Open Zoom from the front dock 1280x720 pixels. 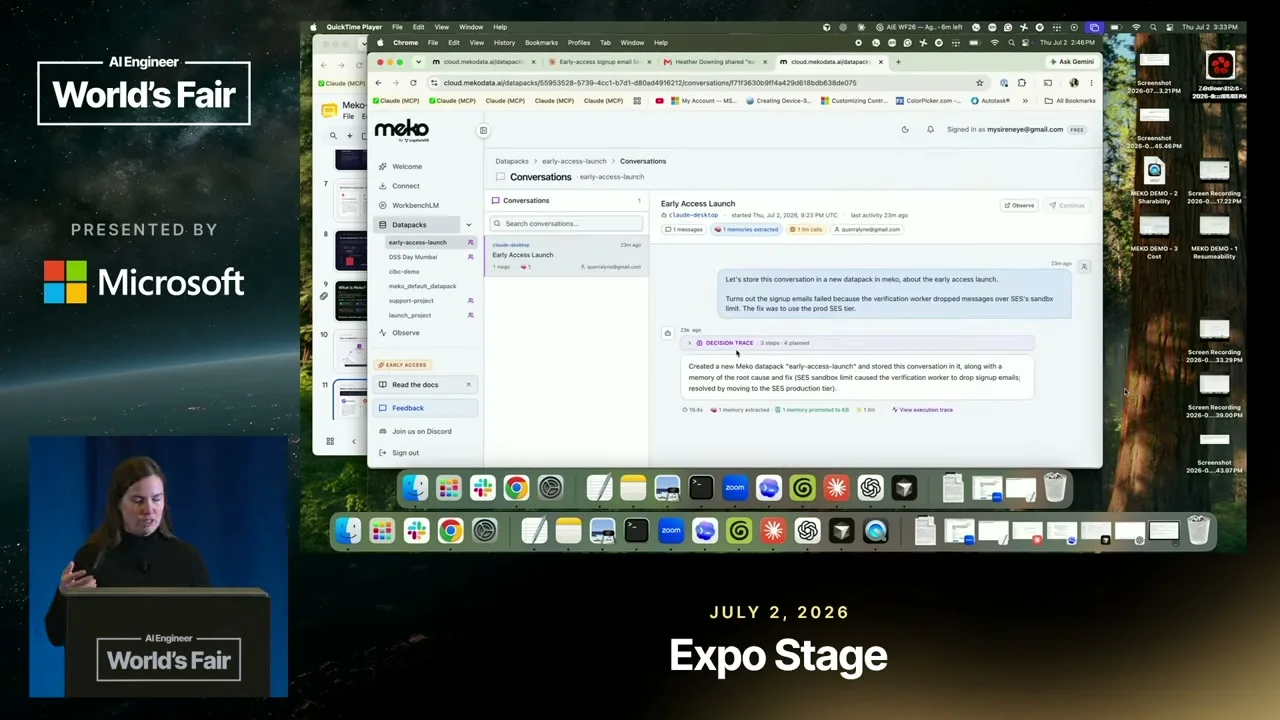click(x=671, y=531)
